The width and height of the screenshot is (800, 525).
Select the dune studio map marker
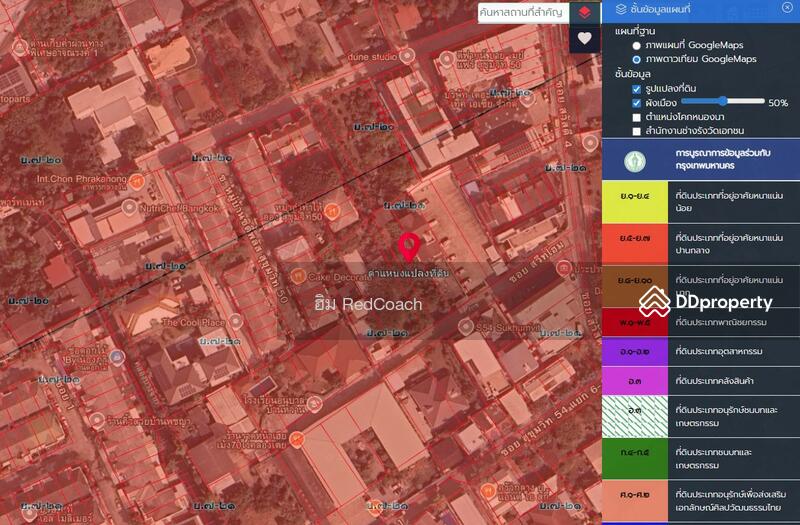[x=407, y=56]
